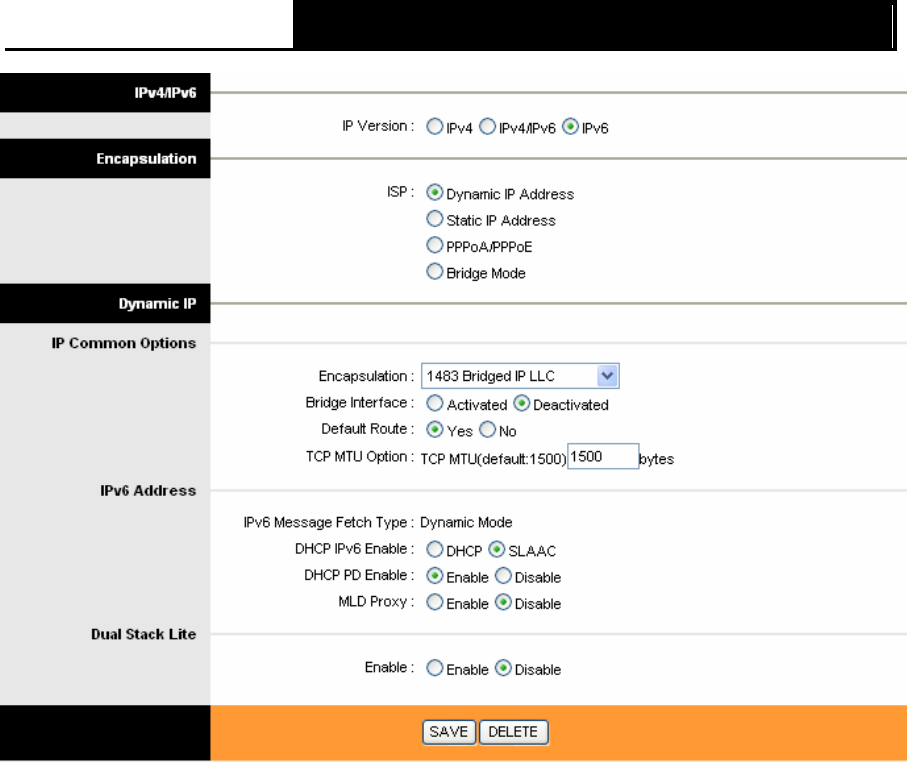Click the Dynamic Mode fetch type text
This screenshot has height=762, width=907.
point(466,522)
